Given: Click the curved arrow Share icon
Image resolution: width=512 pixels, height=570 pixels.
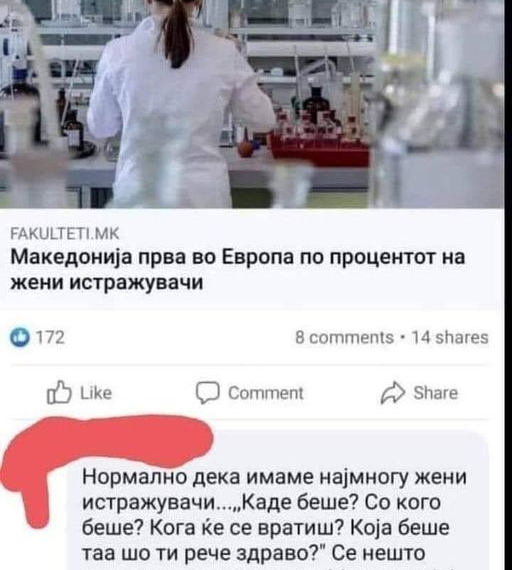Looking at the screenshot, I should [392, 393].
